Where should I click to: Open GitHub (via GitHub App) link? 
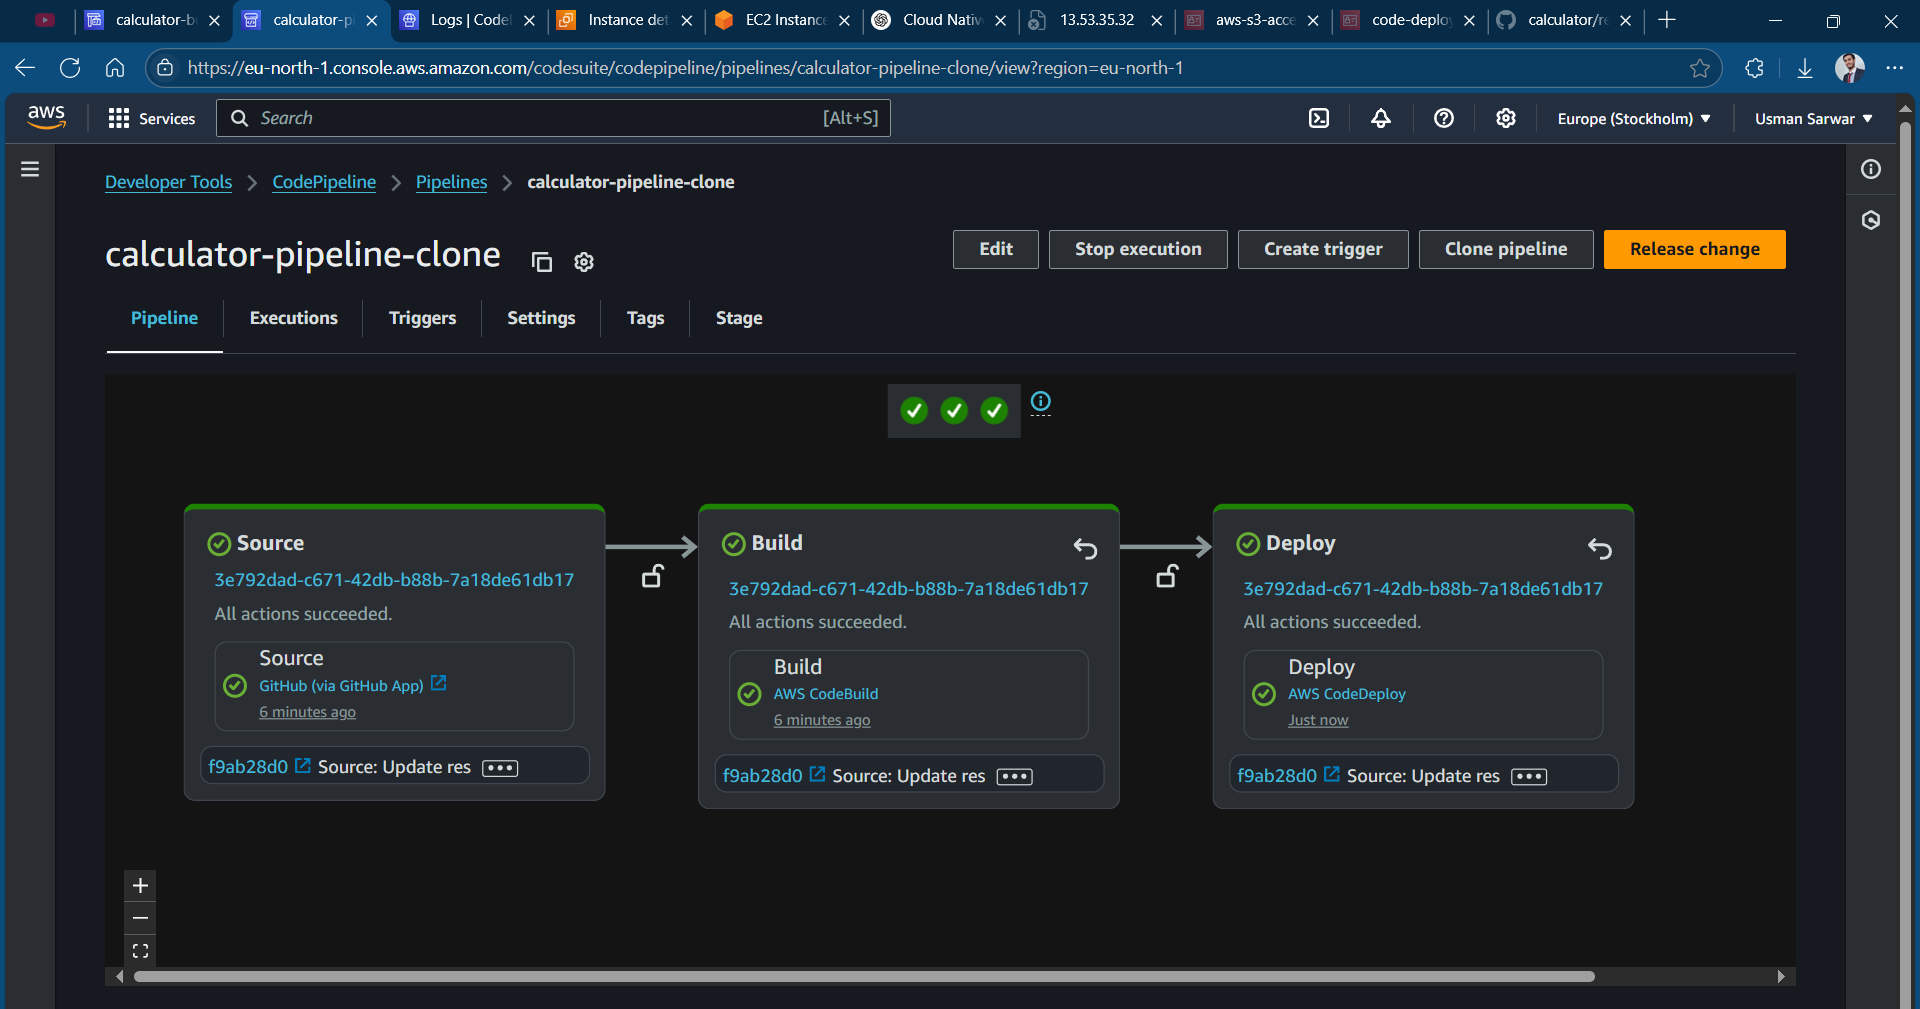(x=341, y=685)
